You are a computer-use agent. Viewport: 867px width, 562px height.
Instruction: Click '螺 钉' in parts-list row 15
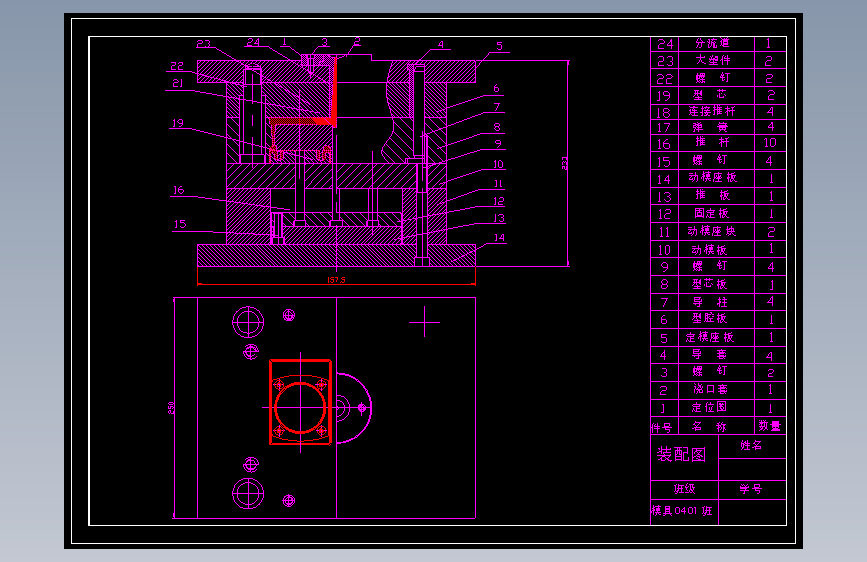coord(711,160)
